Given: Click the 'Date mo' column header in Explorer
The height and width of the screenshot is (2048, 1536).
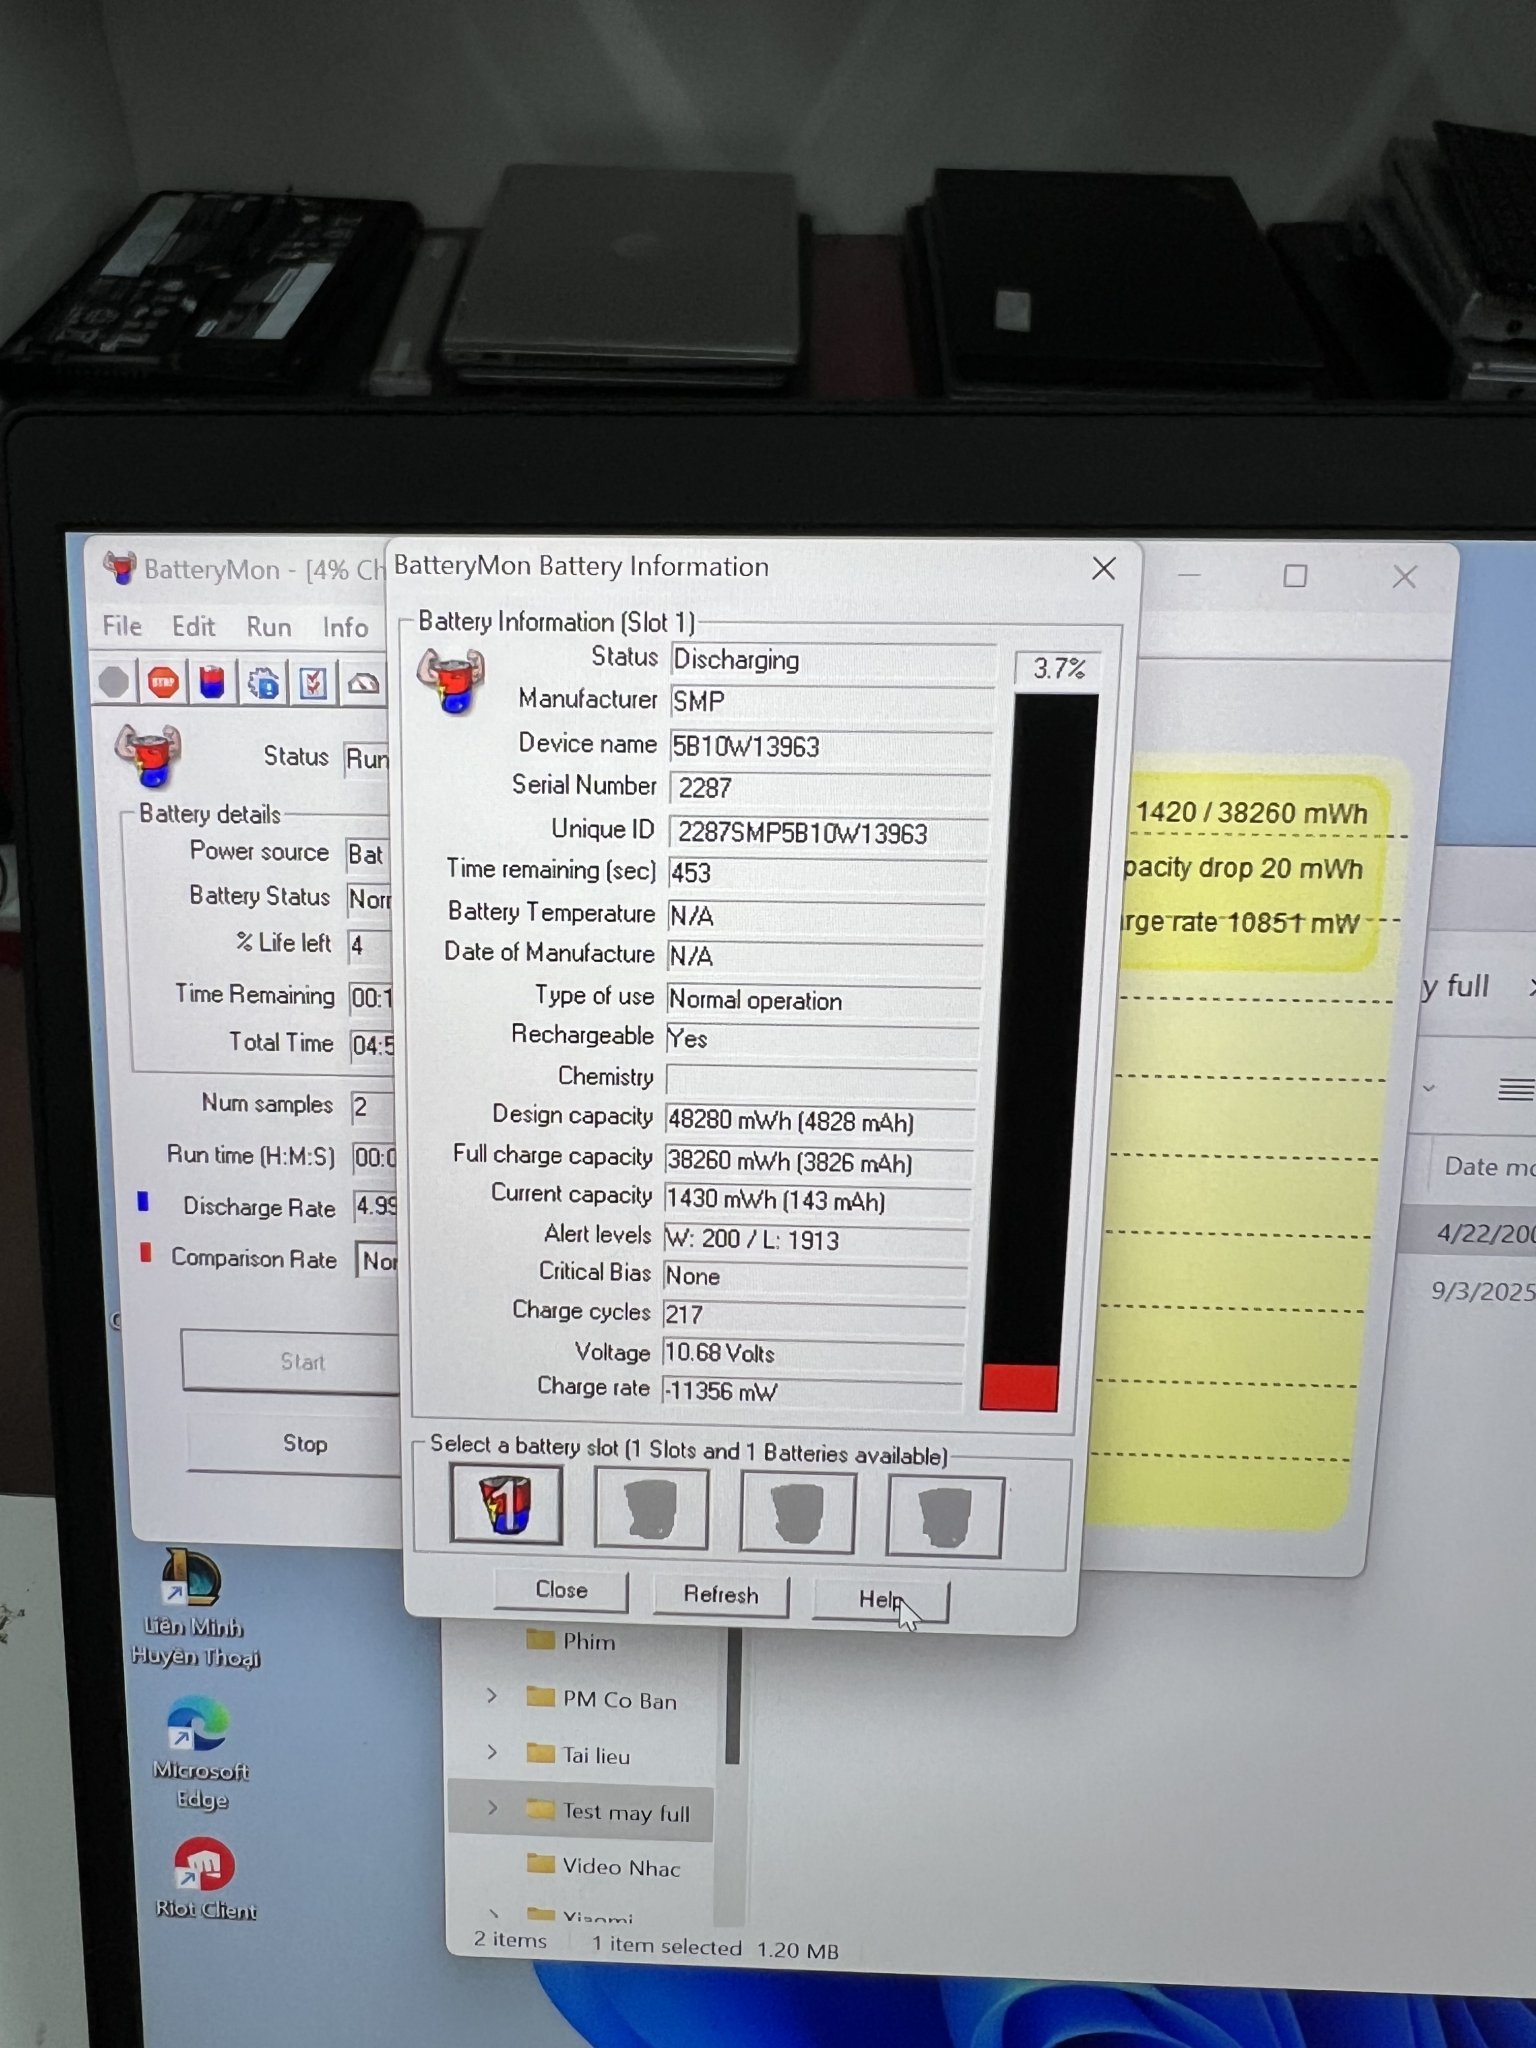Looking at the screenshot, I should point(1488,1166).
